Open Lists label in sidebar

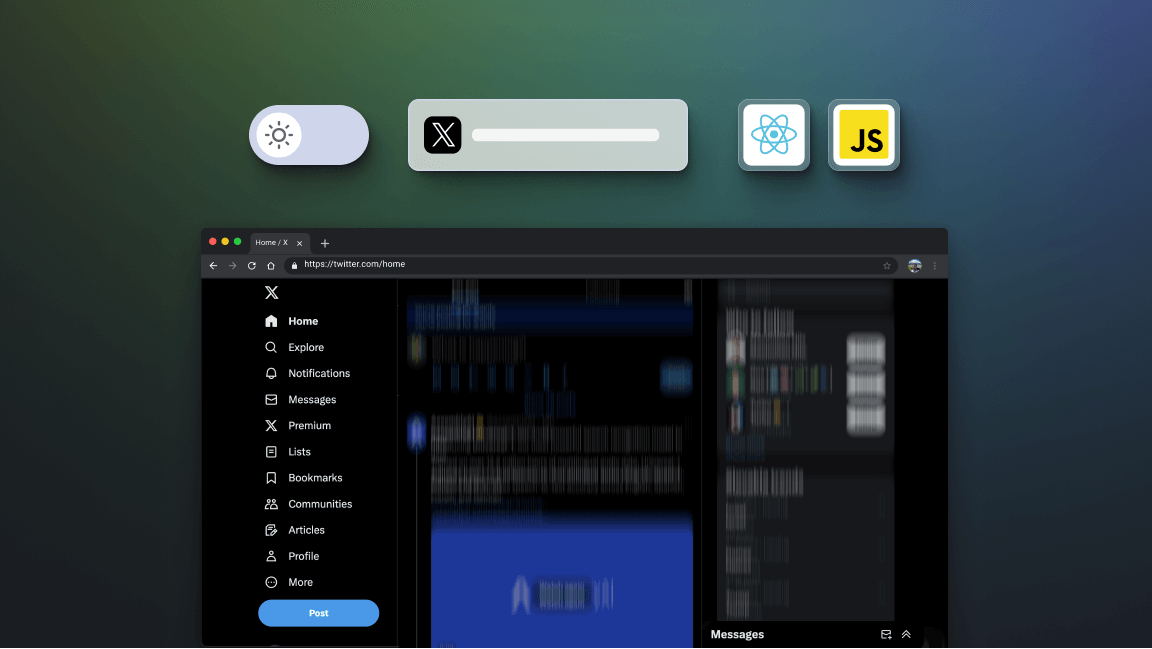[299, 452]
